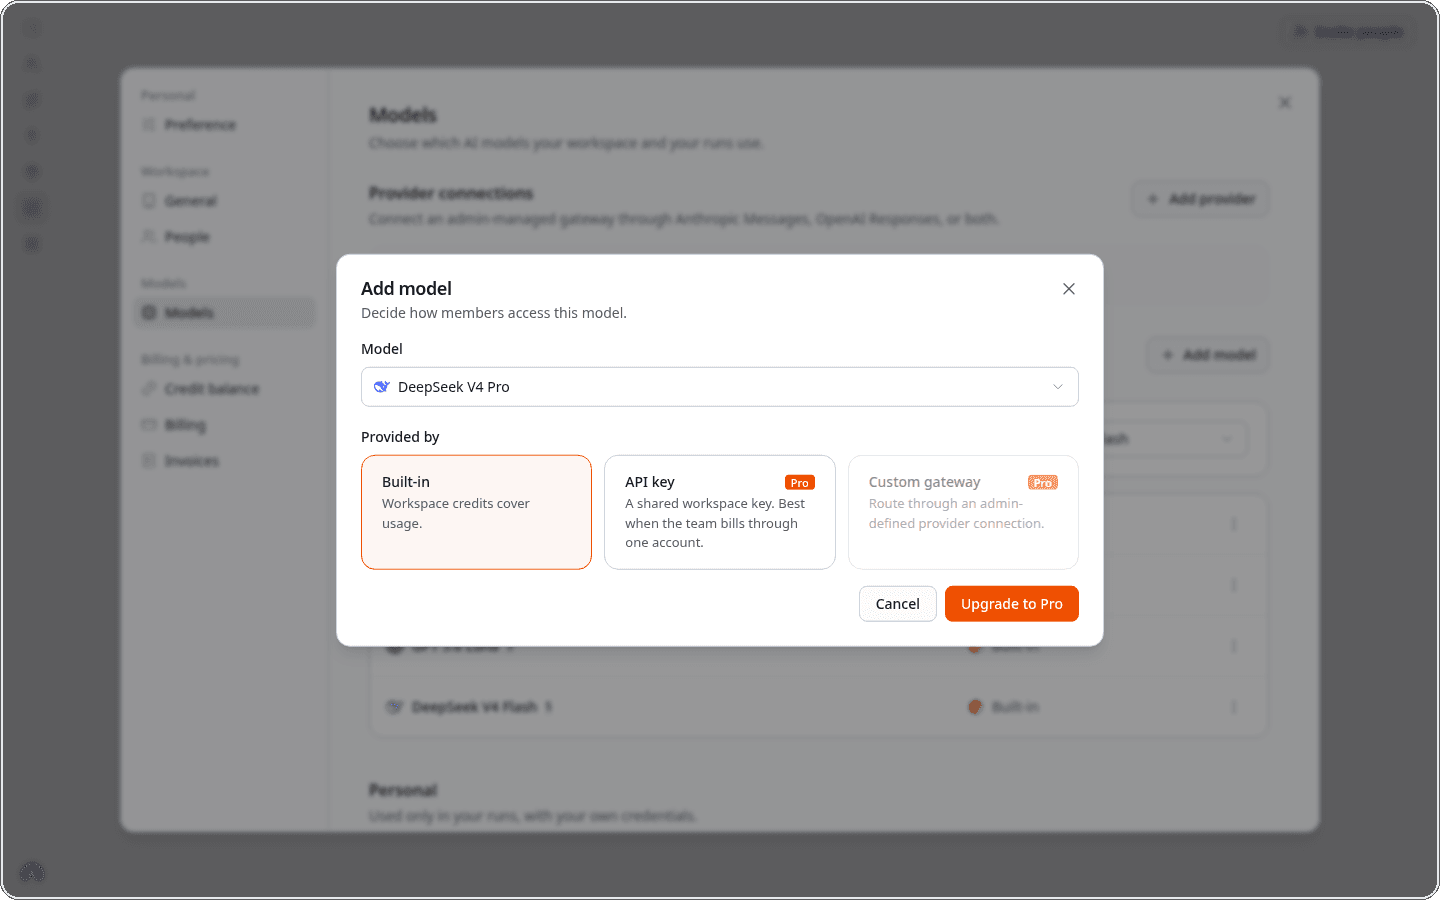Click Upgrade to Pro button
The image size is (1440, 900).
[1012, 604]
